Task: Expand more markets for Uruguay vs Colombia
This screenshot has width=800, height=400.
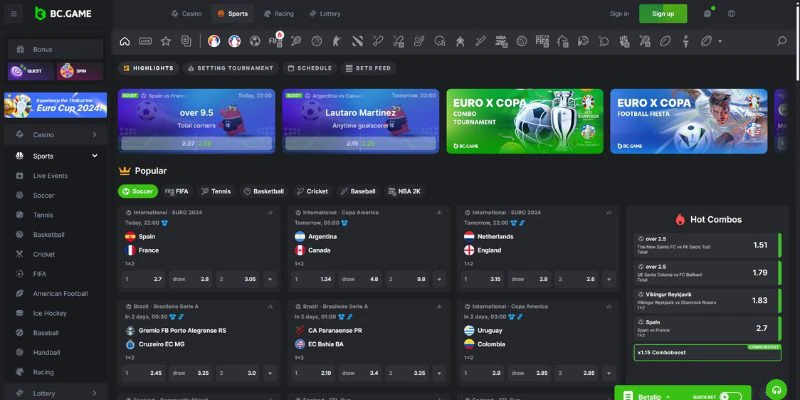Action: point(609,373)
